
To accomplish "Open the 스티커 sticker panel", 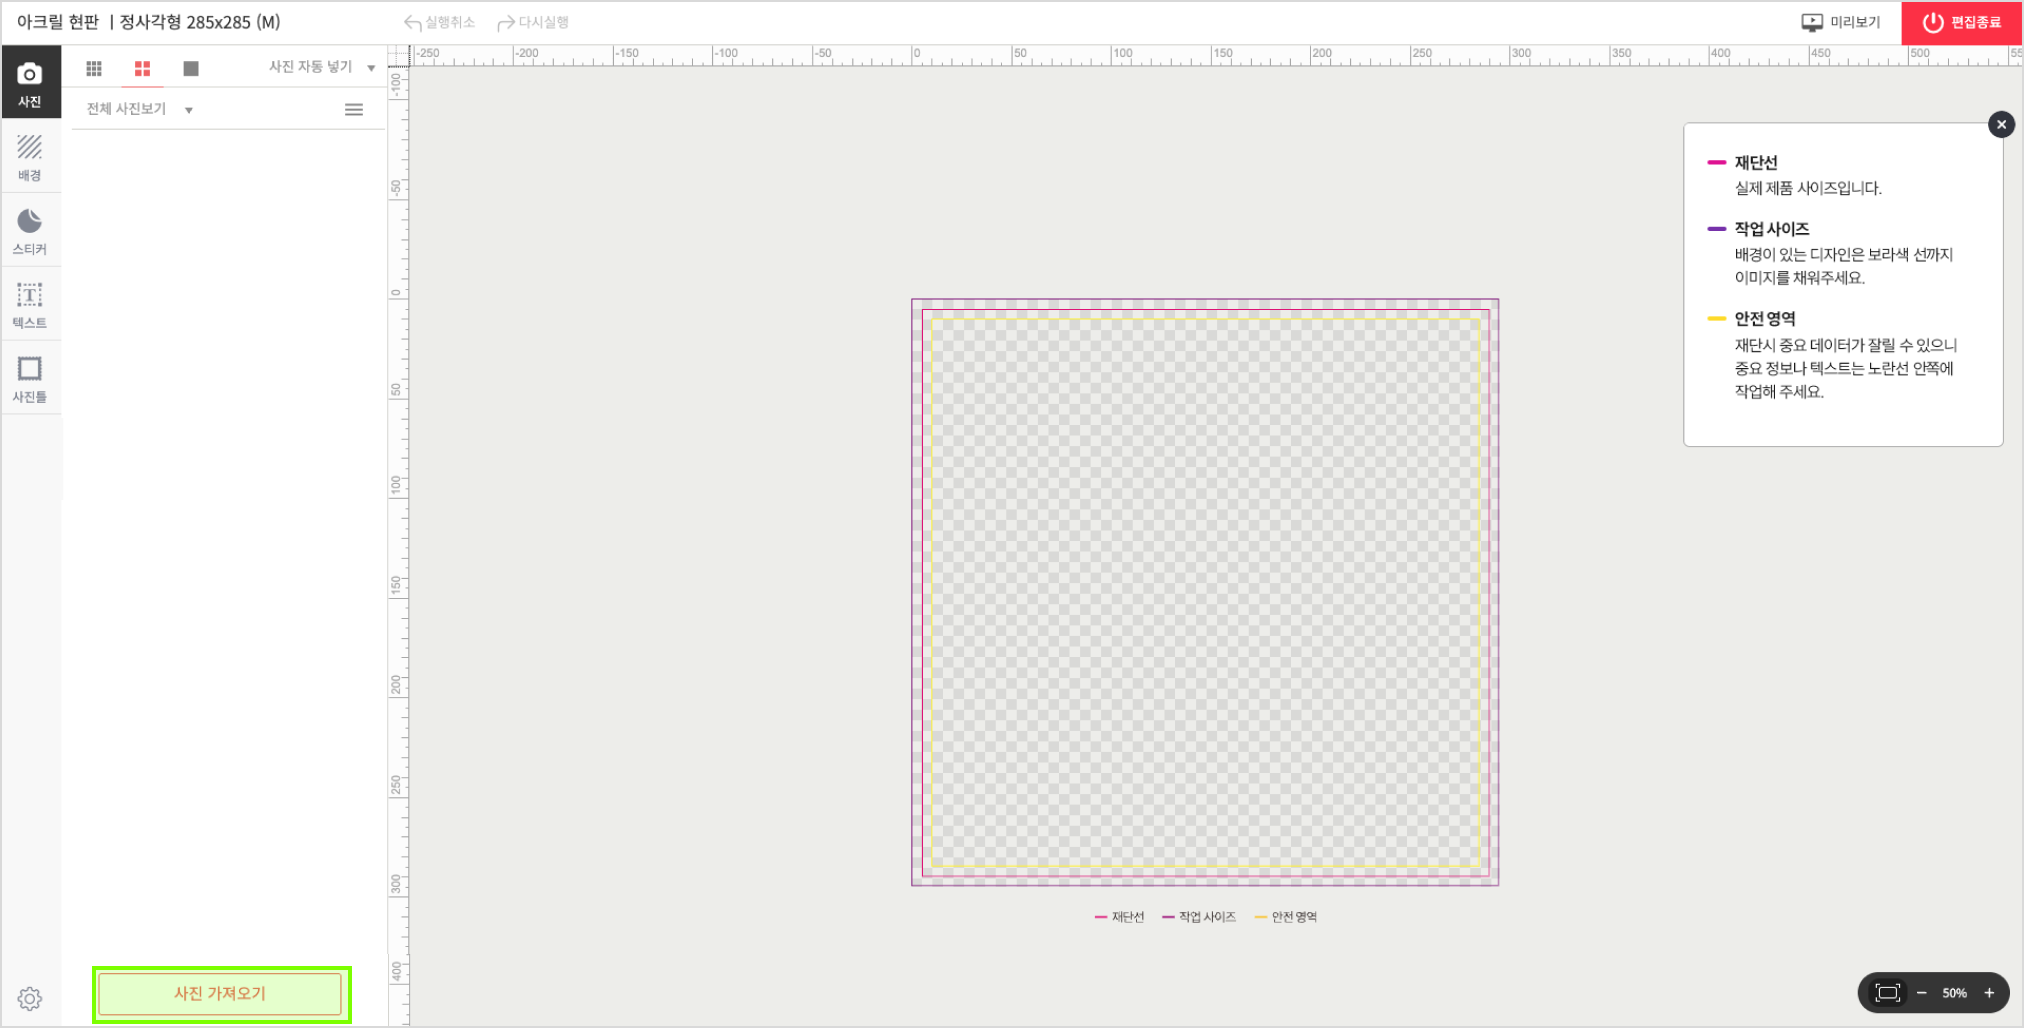I will click(x=30, y=231).
